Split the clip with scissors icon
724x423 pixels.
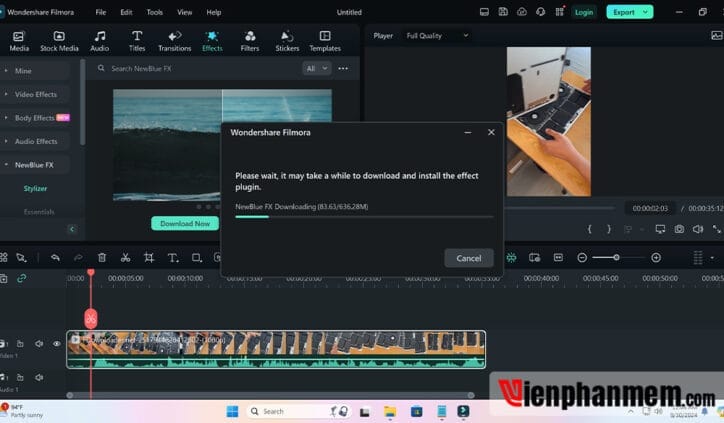[x=125, y=258]
